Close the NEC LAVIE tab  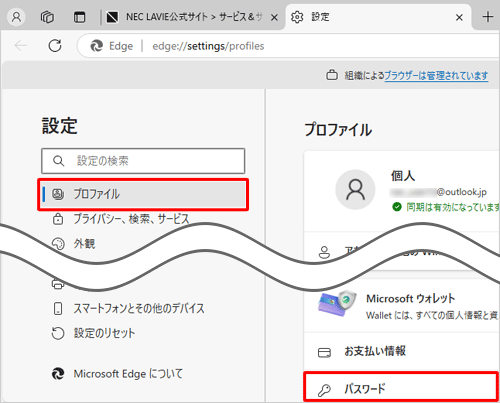(274, 17)
